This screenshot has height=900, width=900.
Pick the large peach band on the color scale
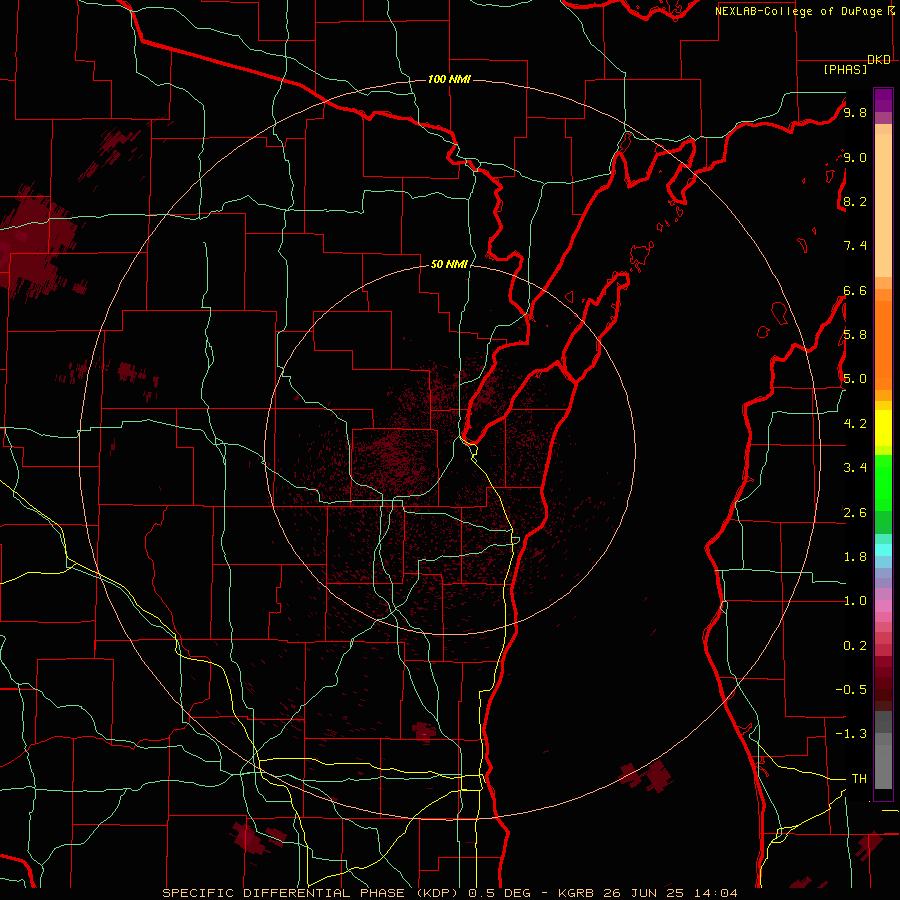pyautogui.click(x=883, y=205)
